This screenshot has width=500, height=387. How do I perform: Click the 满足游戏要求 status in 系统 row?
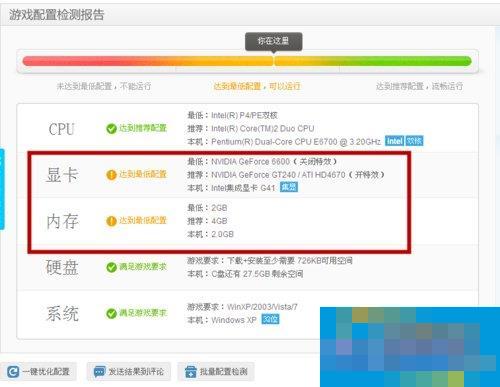click(143, 313)
